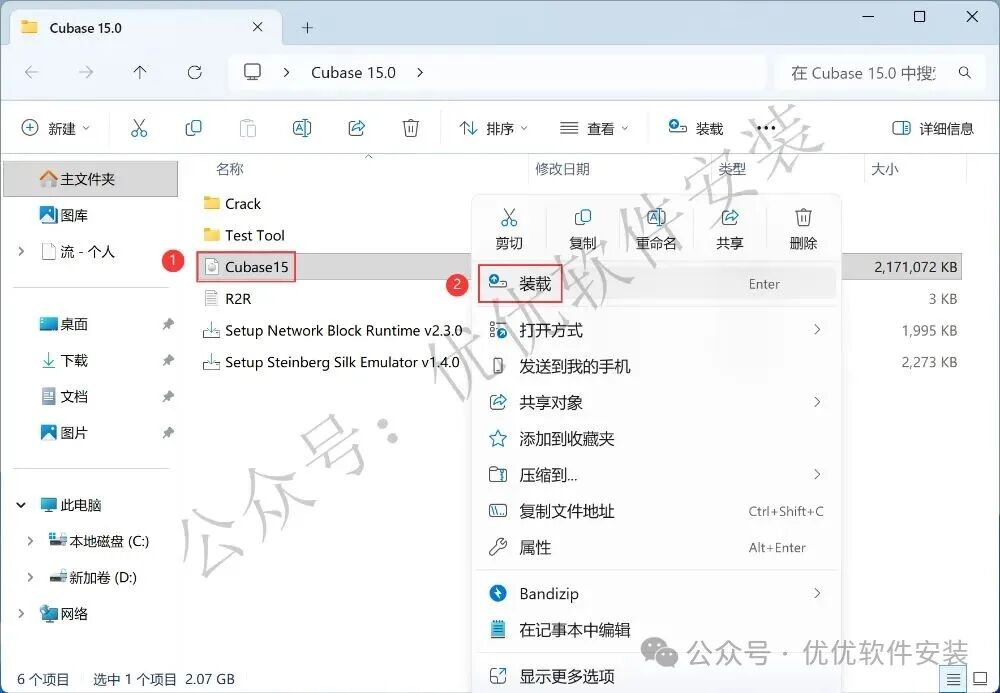Click the Cut scissors icon in toolbar
The width and height of the screenshot is (1000, 693).
(139, 128)
